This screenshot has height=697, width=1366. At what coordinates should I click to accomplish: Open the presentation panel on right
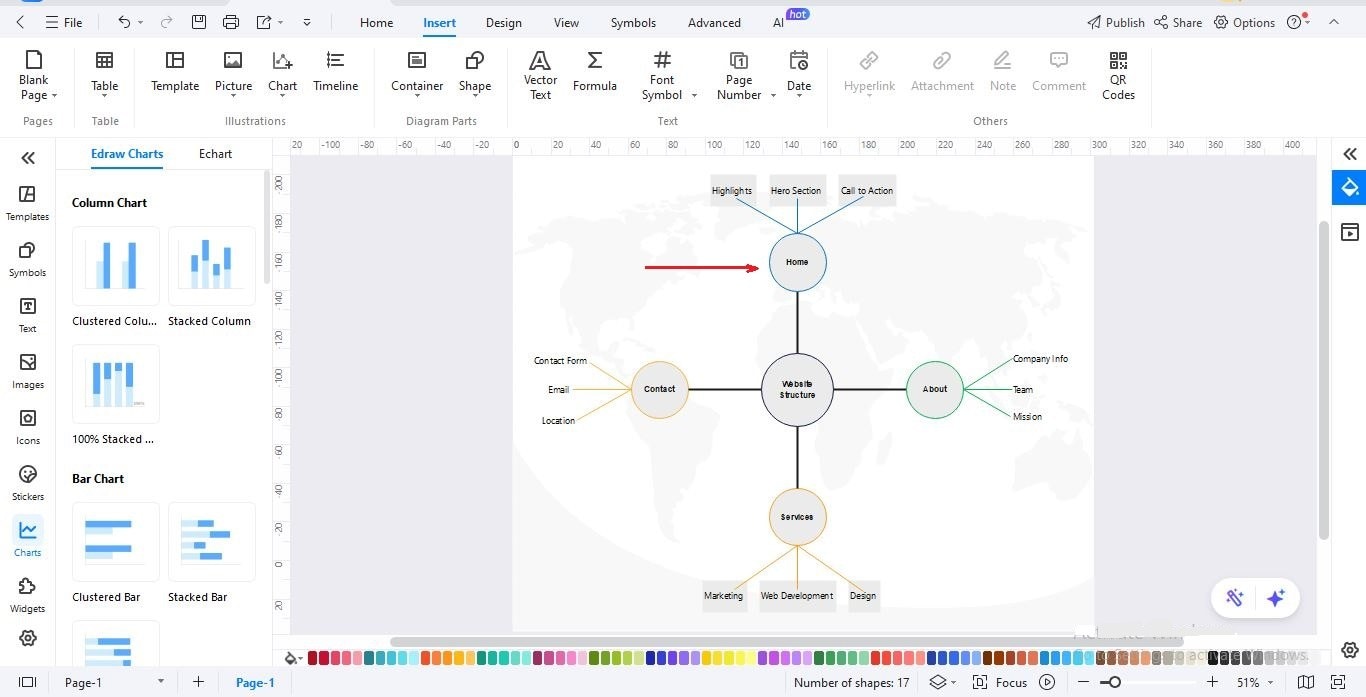click(1350, 232)
